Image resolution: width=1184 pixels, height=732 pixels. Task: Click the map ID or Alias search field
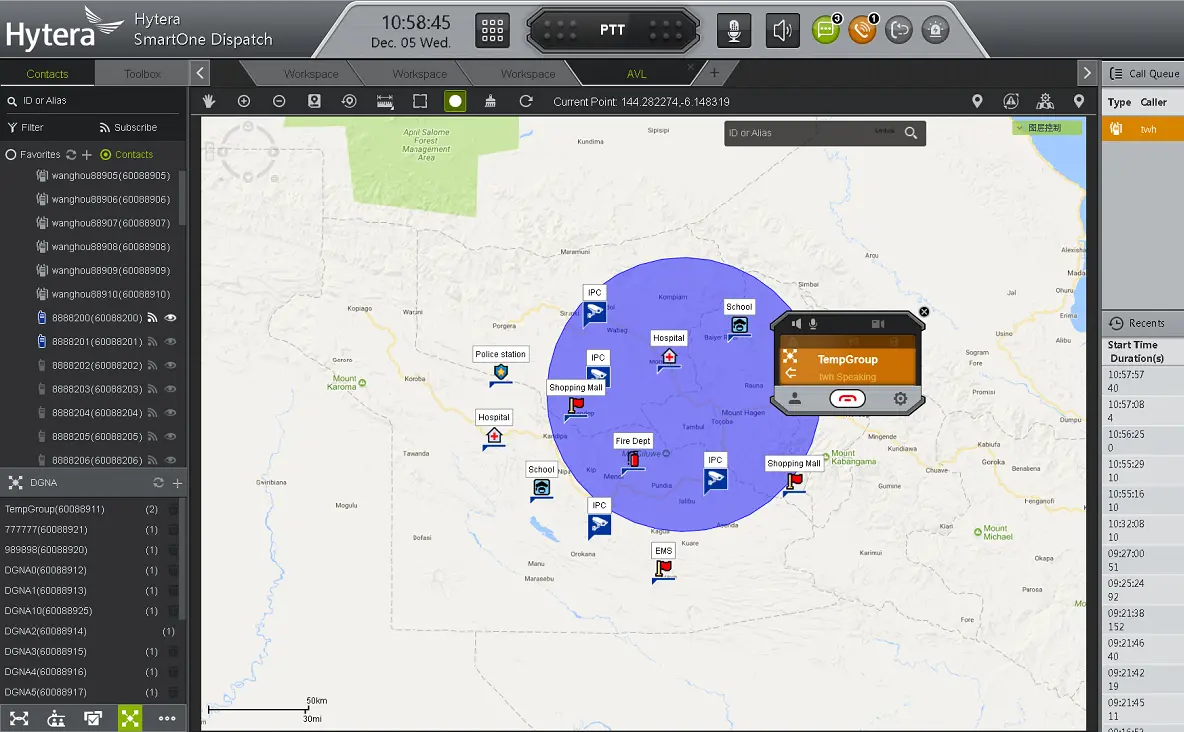click(810, 133)
